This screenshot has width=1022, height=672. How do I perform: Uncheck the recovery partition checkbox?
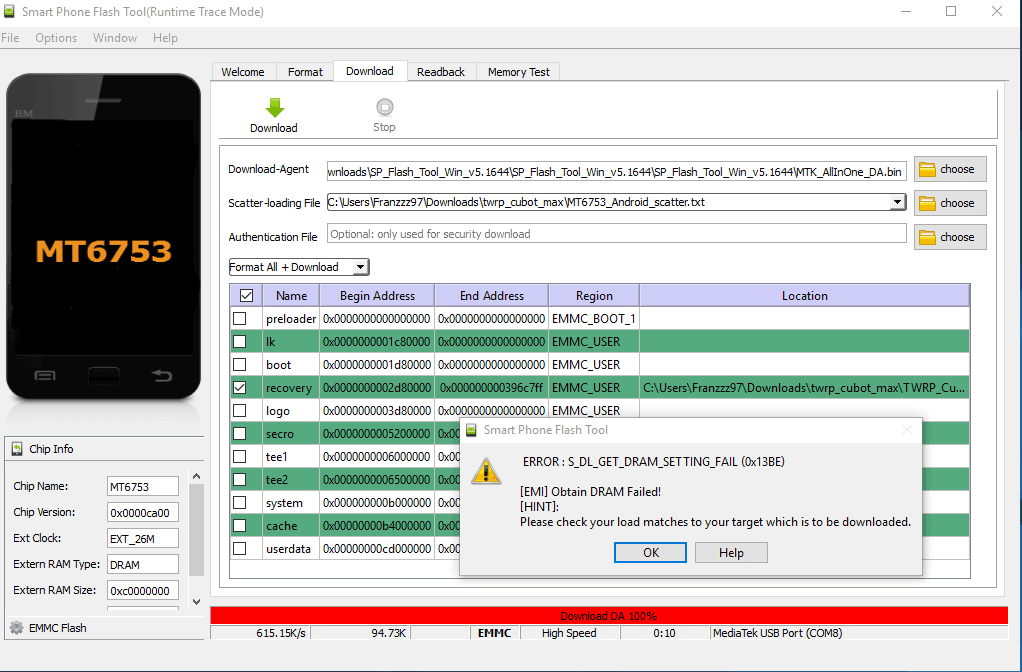pyautogui.click(x=240, y=388)
